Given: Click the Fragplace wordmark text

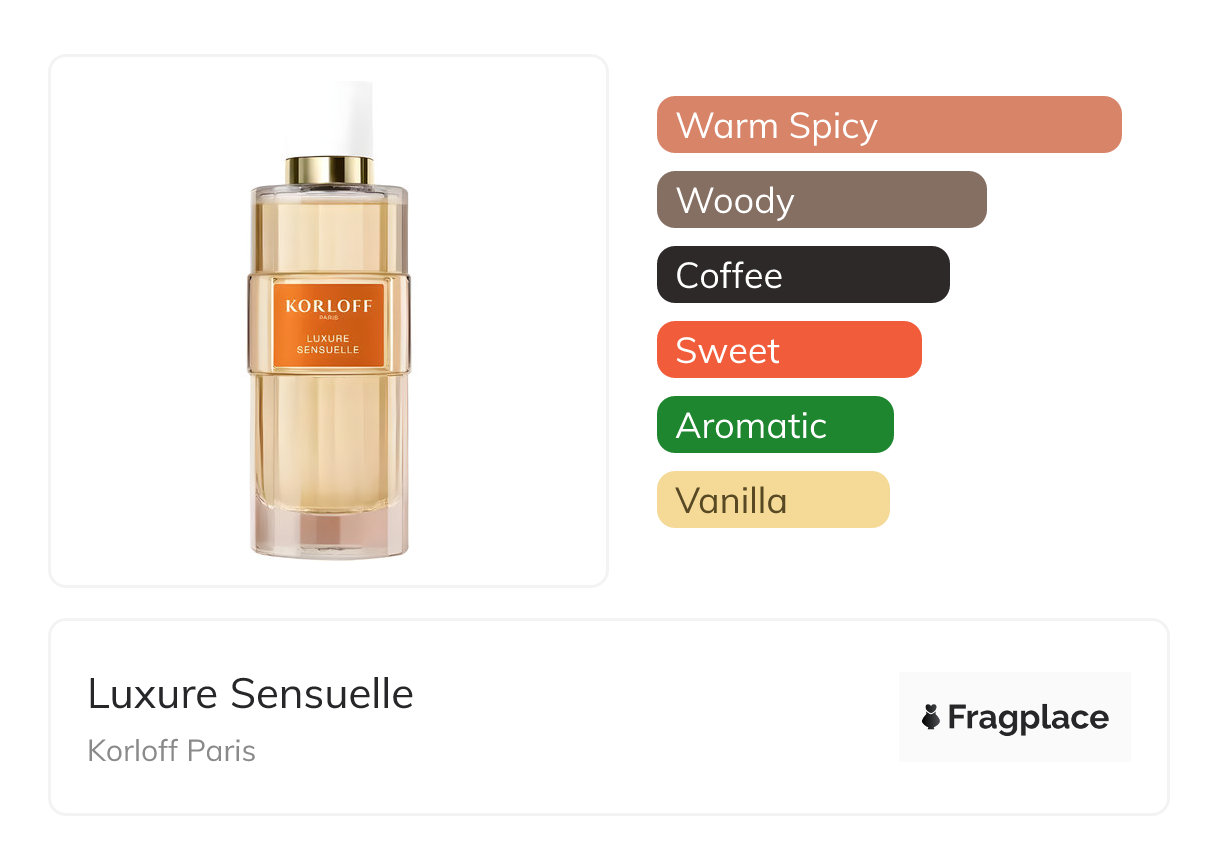Looking at the screenshot, I should coord(1028,717).
